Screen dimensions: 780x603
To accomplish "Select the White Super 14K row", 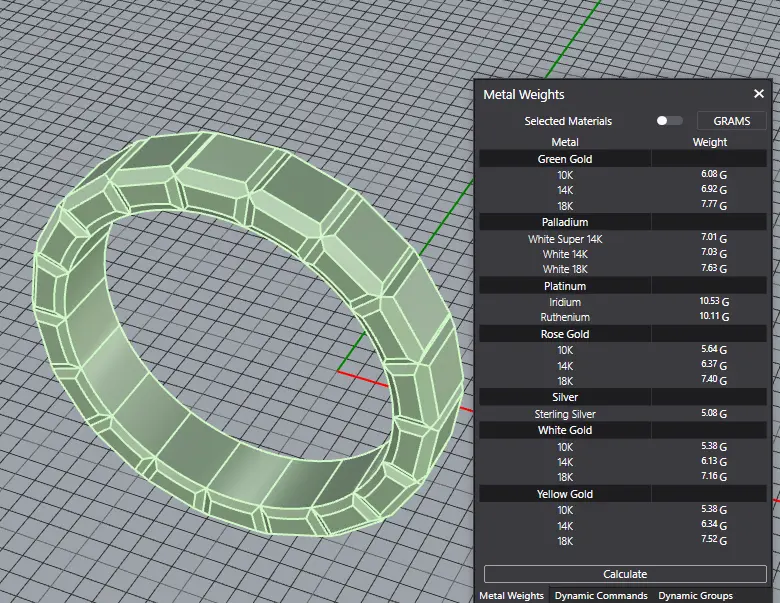I will tap(565, 239).
